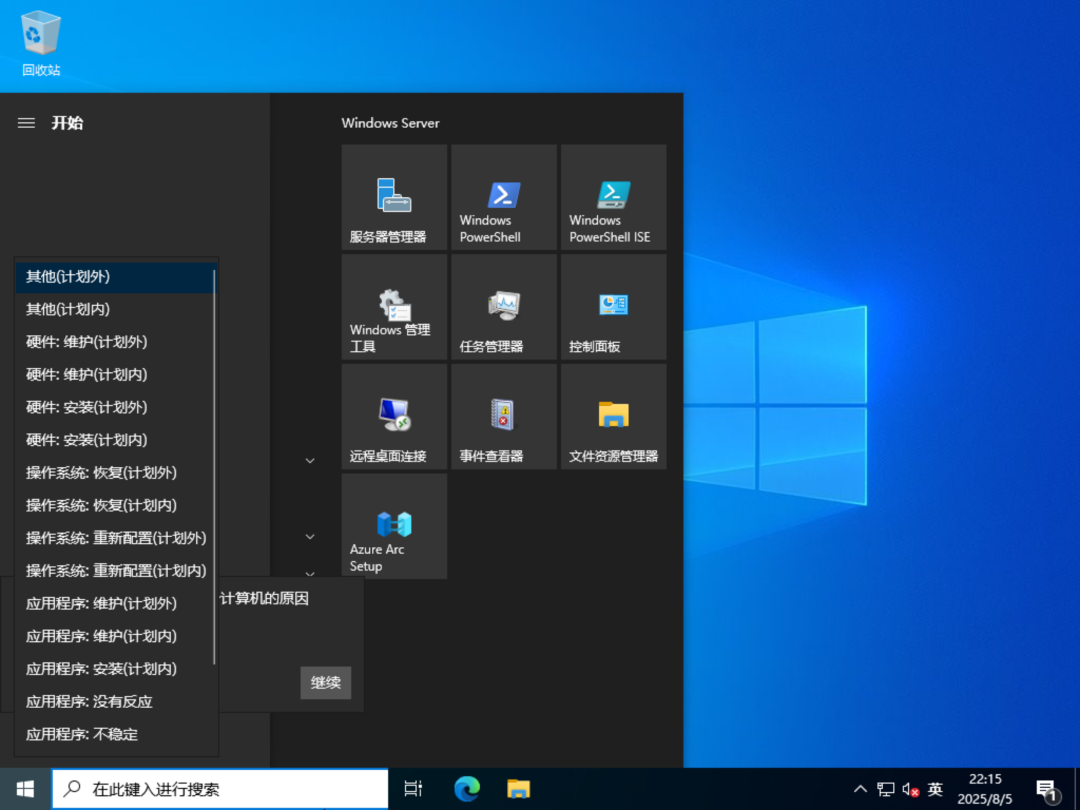Open the Start menu hamburger menu

pos(25,123)
